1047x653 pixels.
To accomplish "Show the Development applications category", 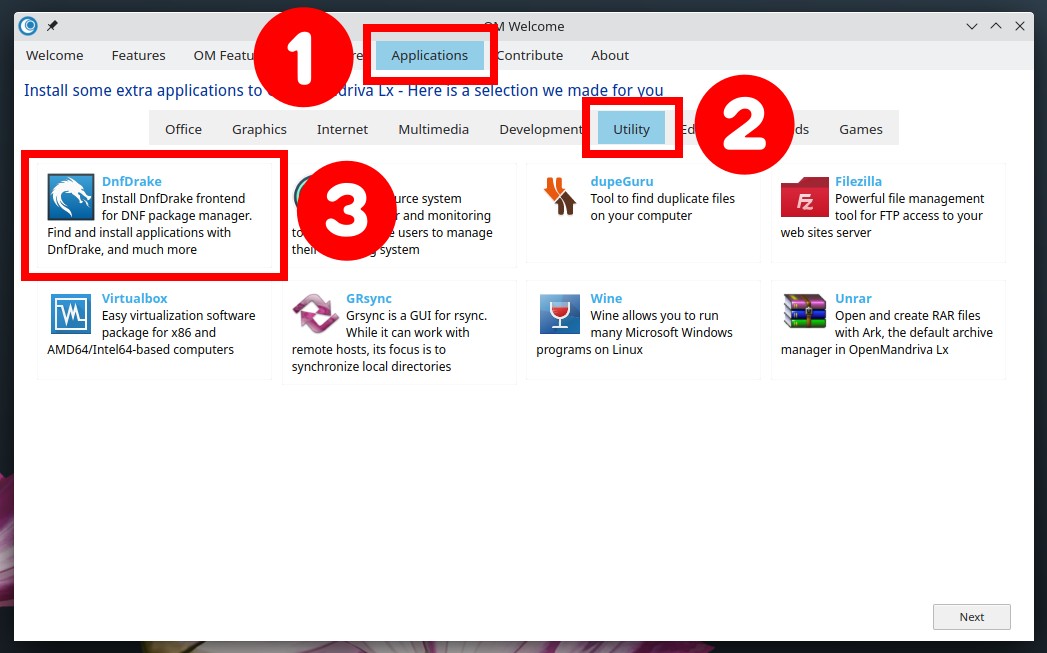I will point(541,129).
